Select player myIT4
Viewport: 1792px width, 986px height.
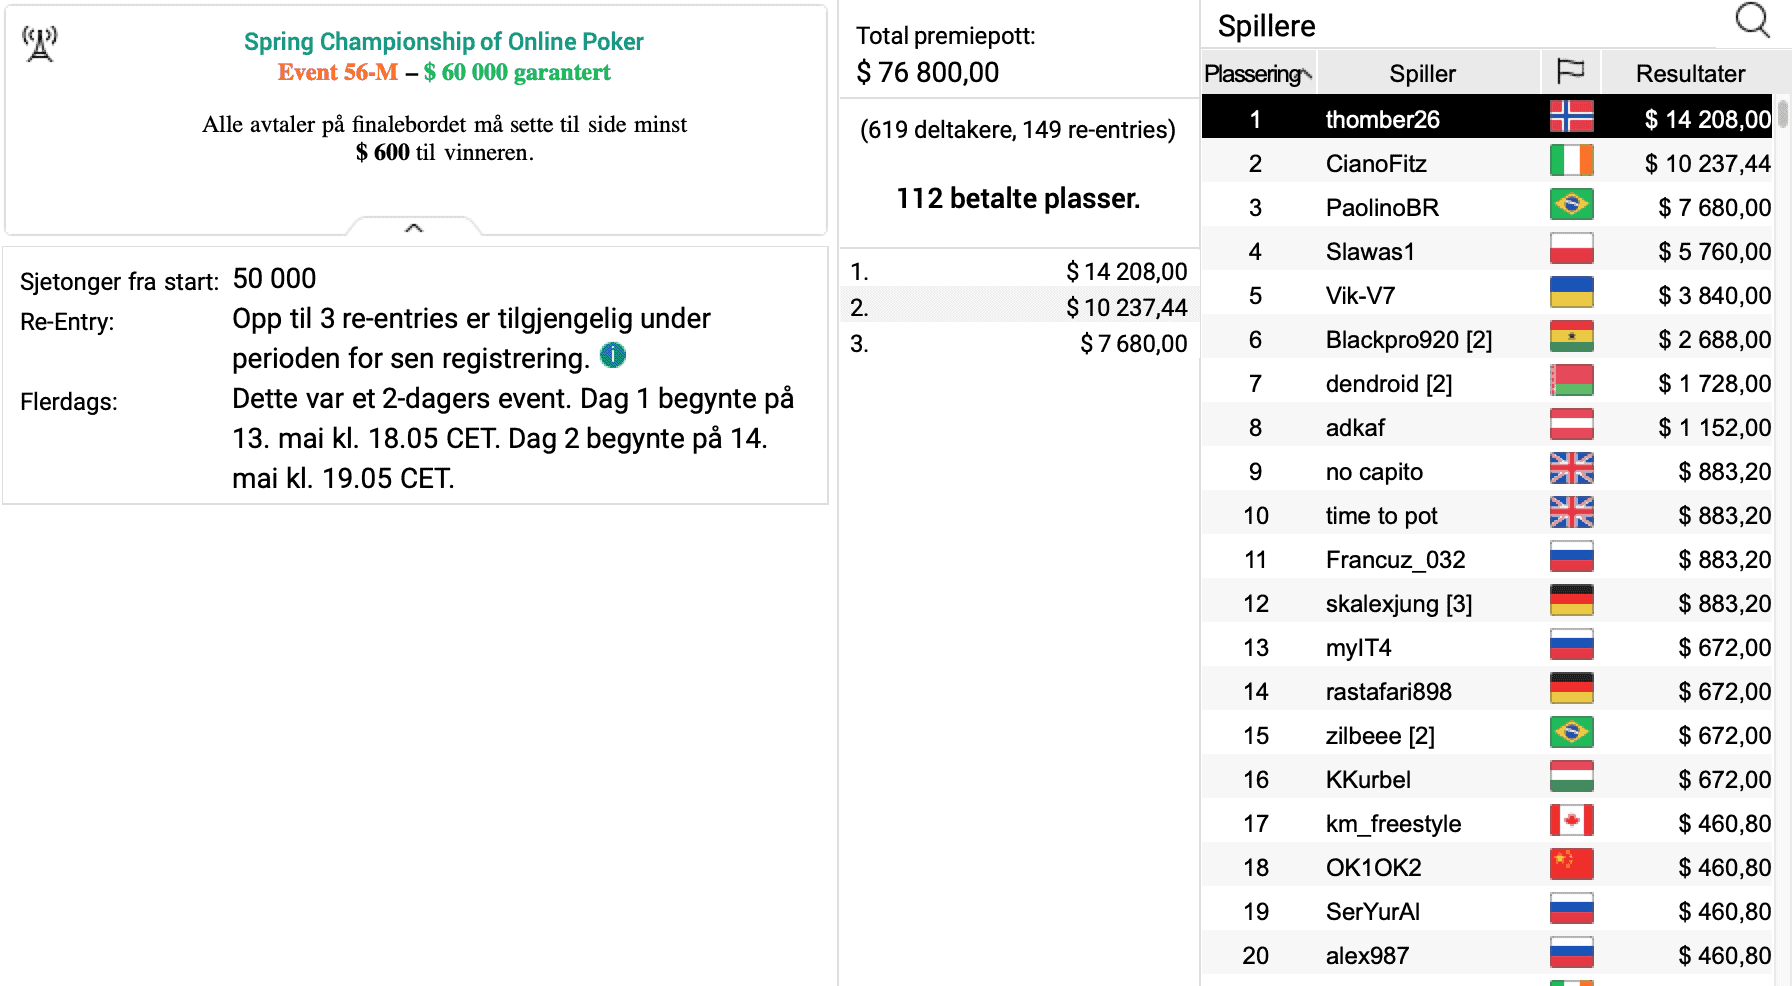coord(1358,647)
